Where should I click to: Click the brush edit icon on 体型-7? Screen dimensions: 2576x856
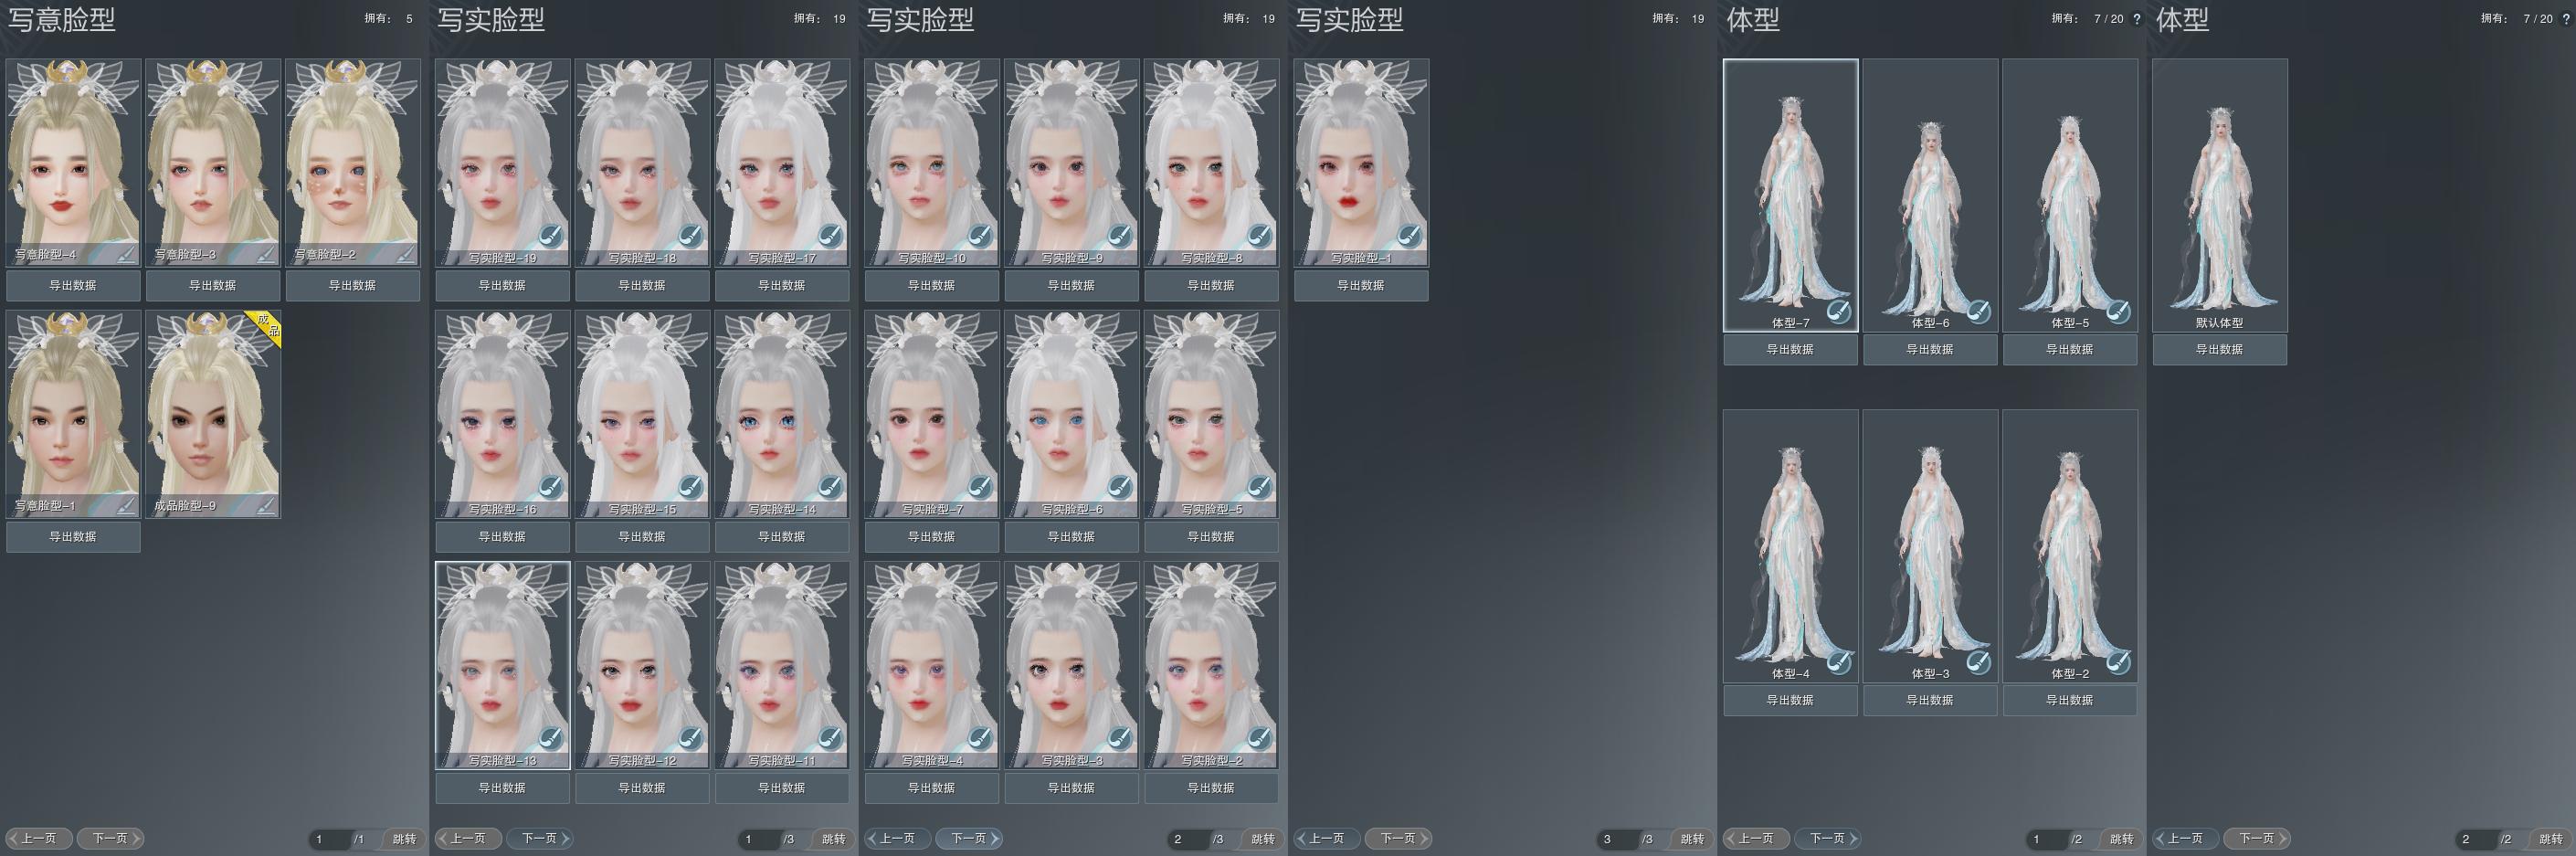click(x=1839, y=312)
